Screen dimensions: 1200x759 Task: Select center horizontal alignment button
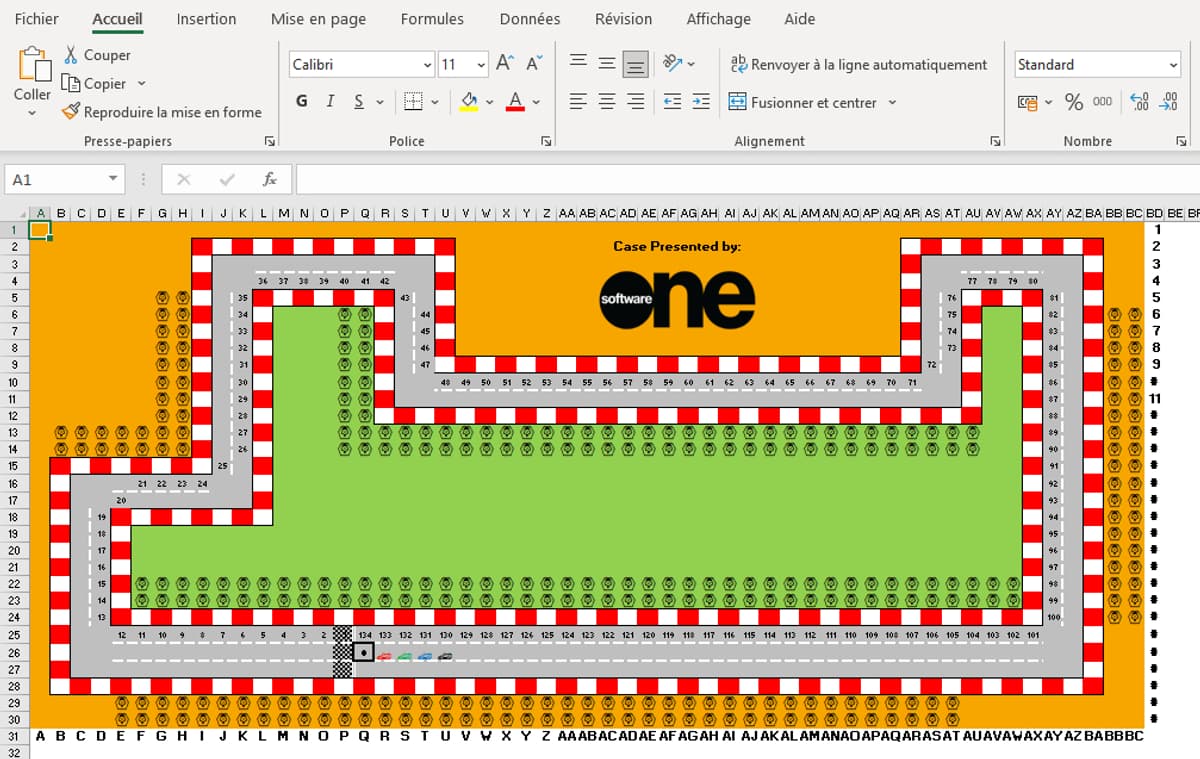pos(606,102)
